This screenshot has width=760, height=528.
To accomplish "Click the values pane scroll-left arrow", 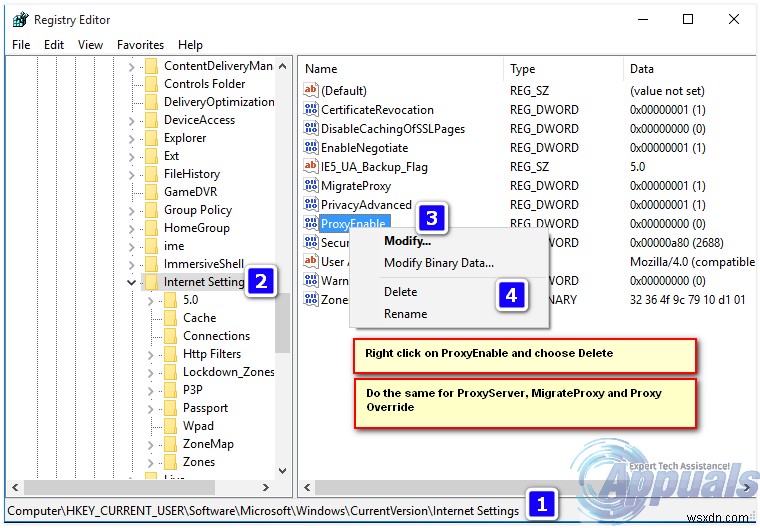I will pyautogui.click(x=307, y=487).
